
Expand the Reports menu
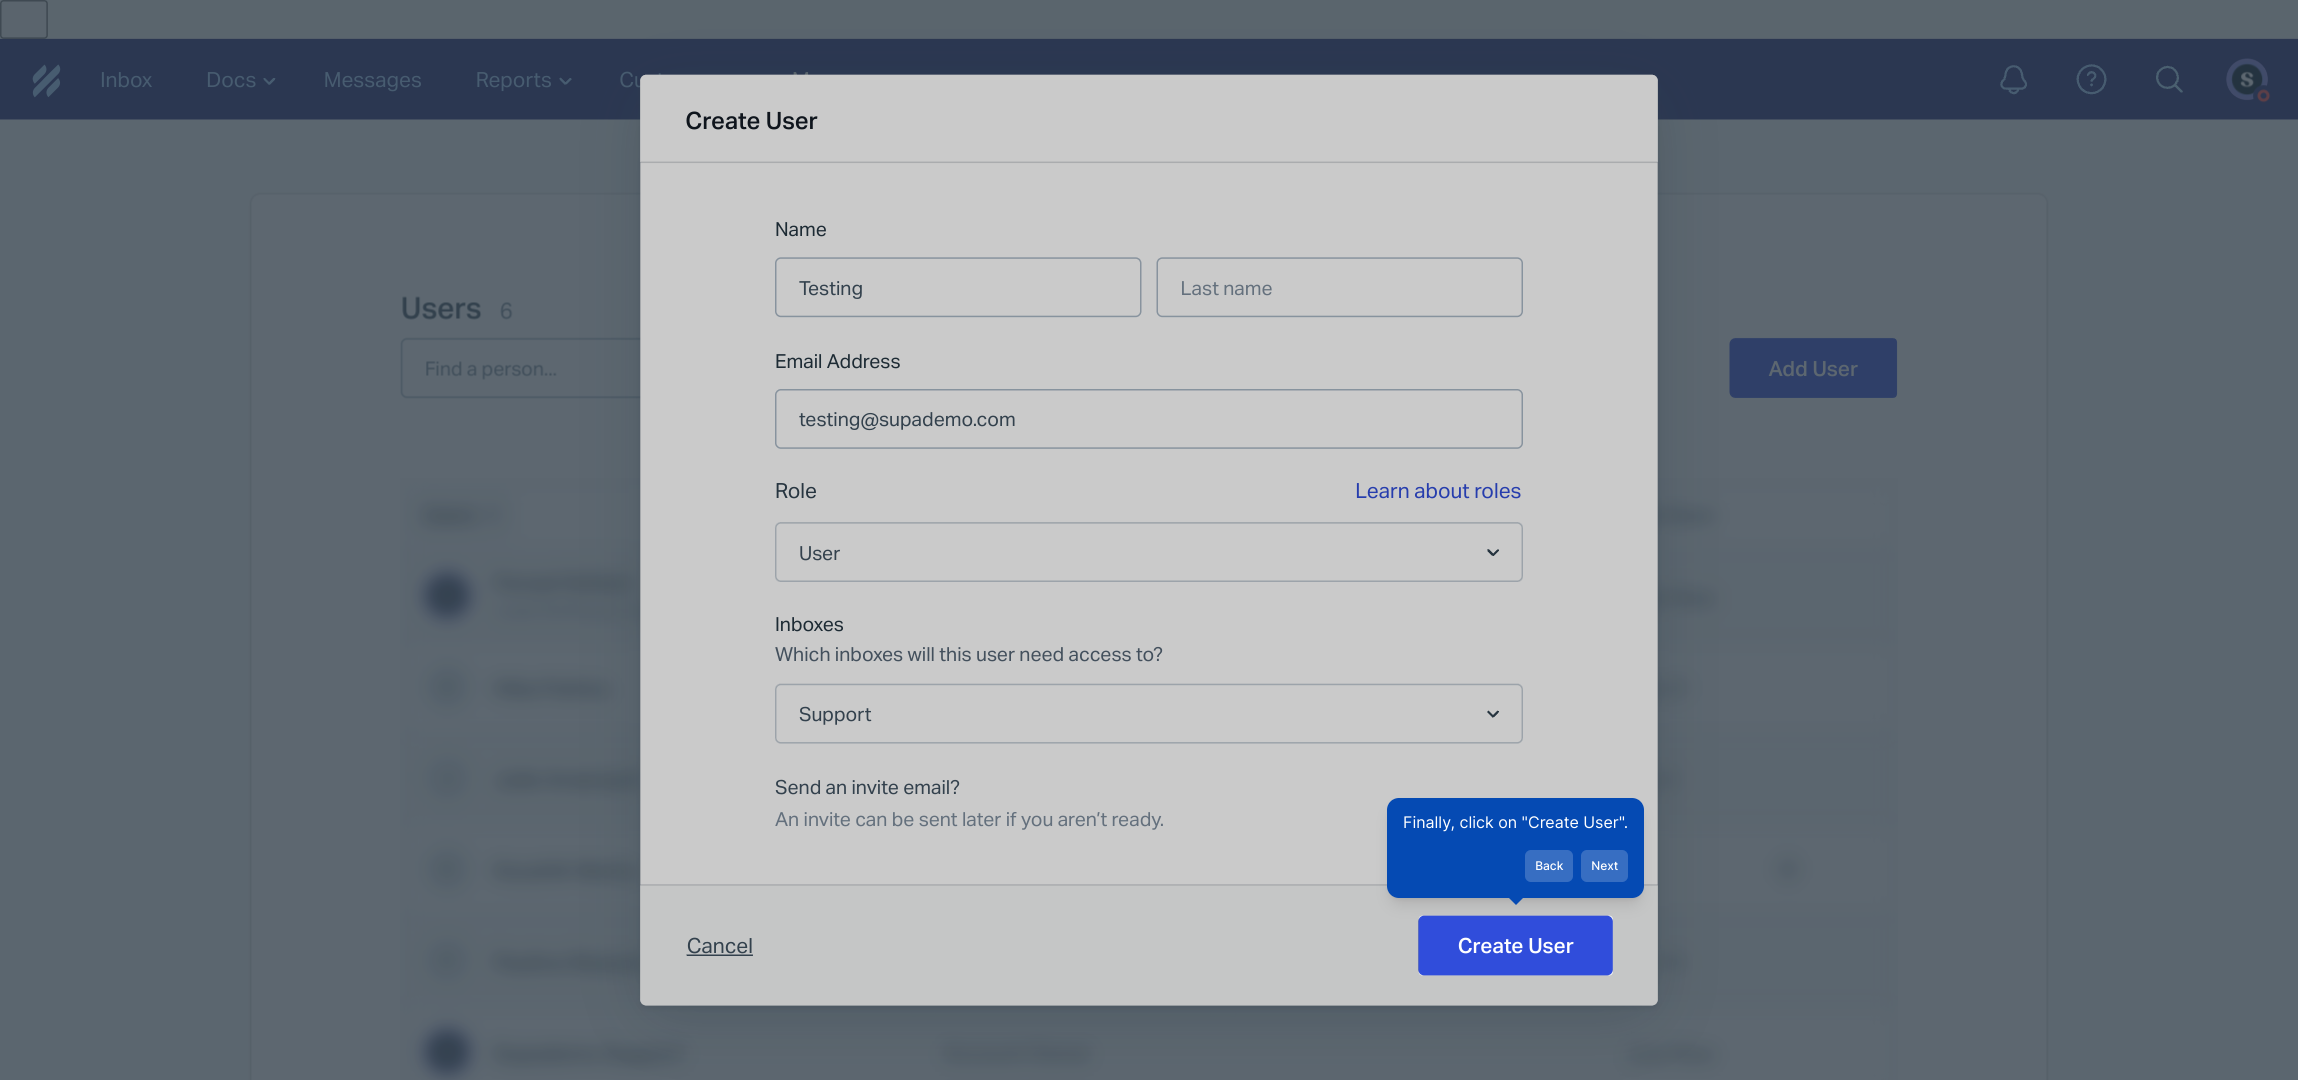[x=523, y=80]
